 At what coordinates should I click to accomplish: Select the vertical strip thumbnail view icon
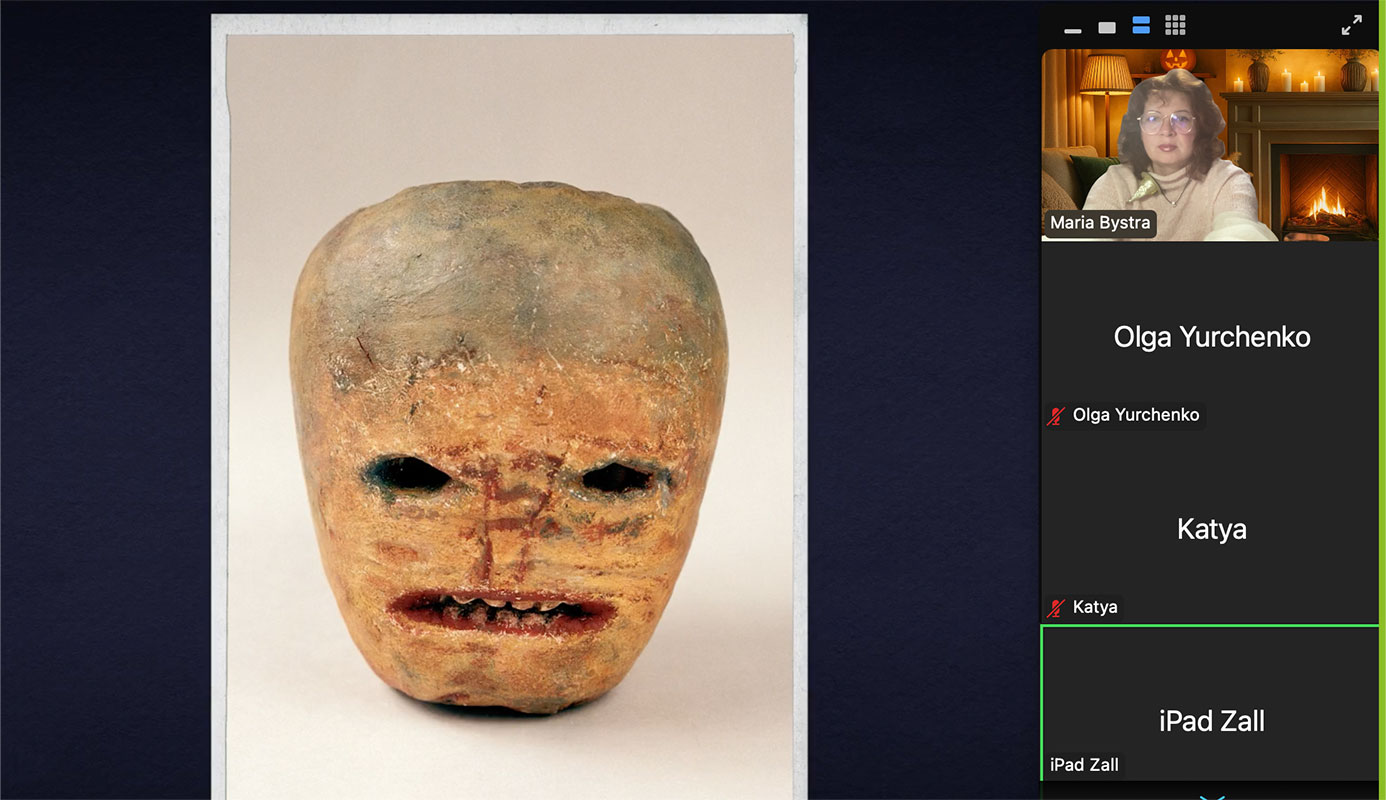(x=1141, y=26)
